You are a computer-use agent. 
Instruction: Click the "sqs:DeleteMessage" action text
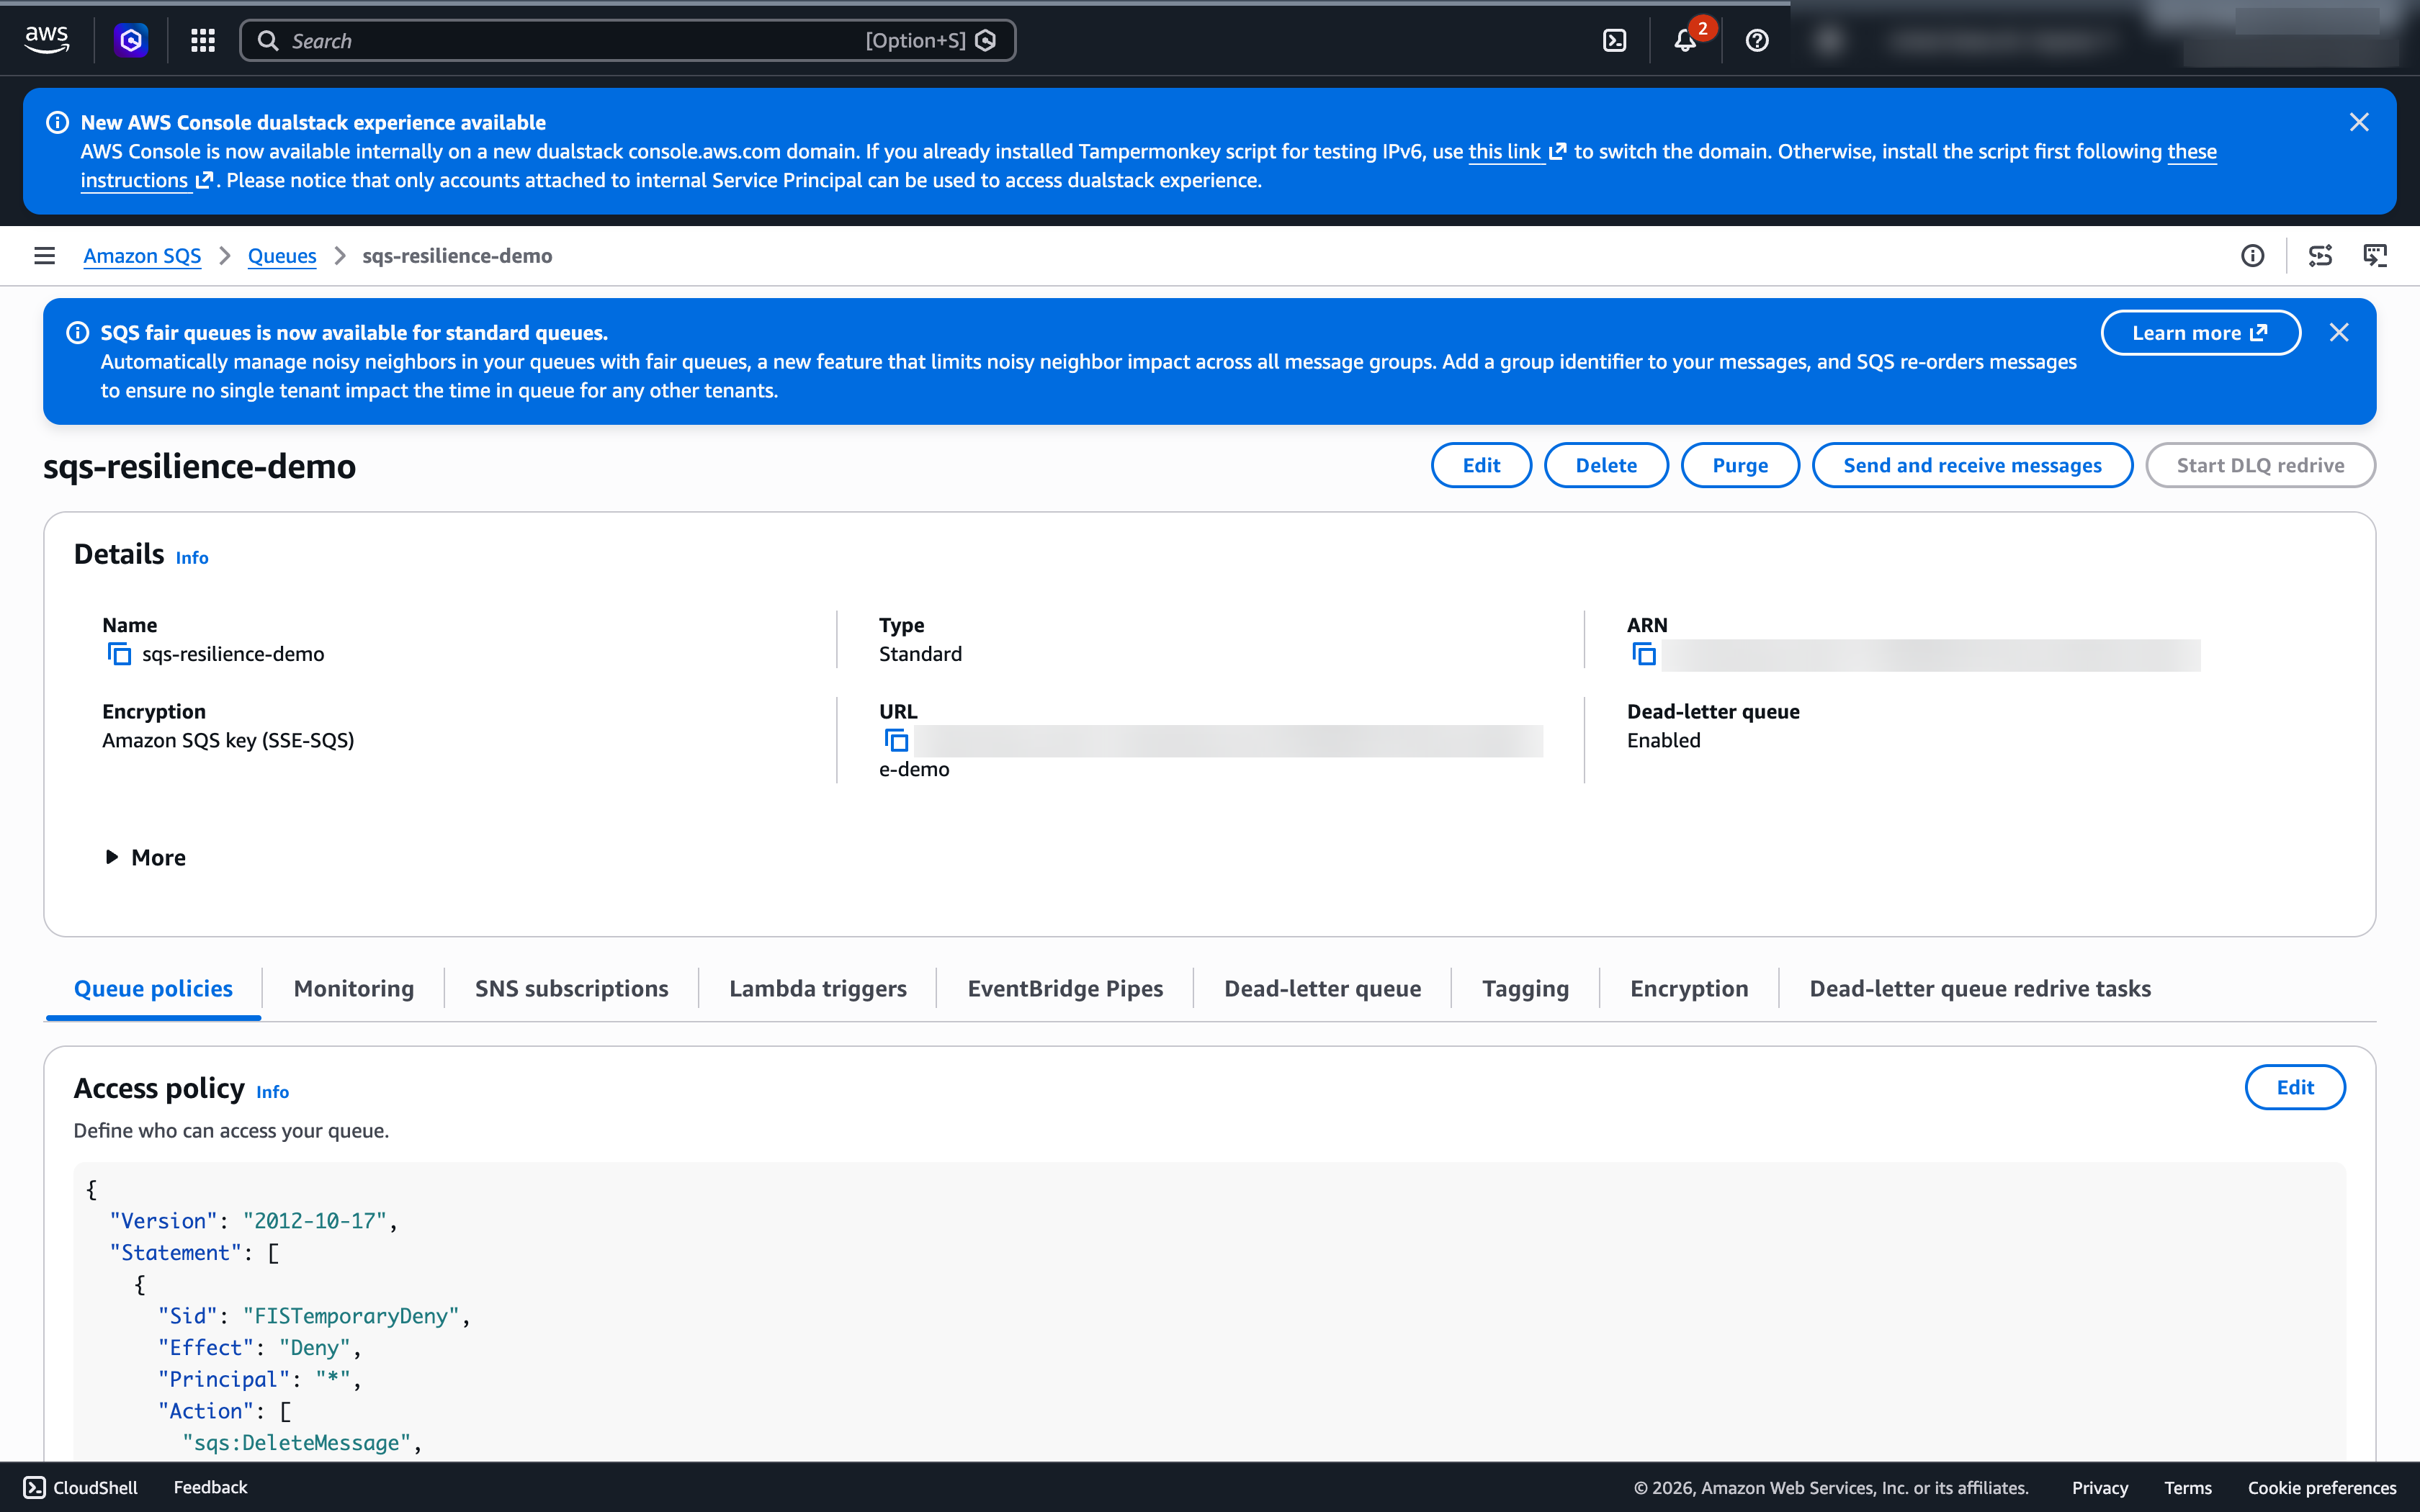(296, 1442)
